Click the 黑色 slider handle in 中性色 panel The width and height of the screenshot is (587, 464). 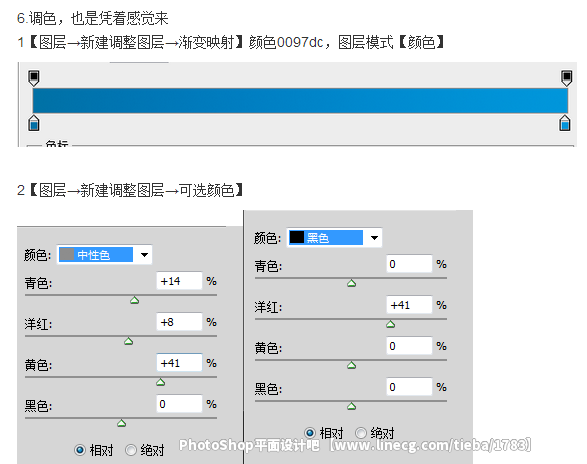121,423
